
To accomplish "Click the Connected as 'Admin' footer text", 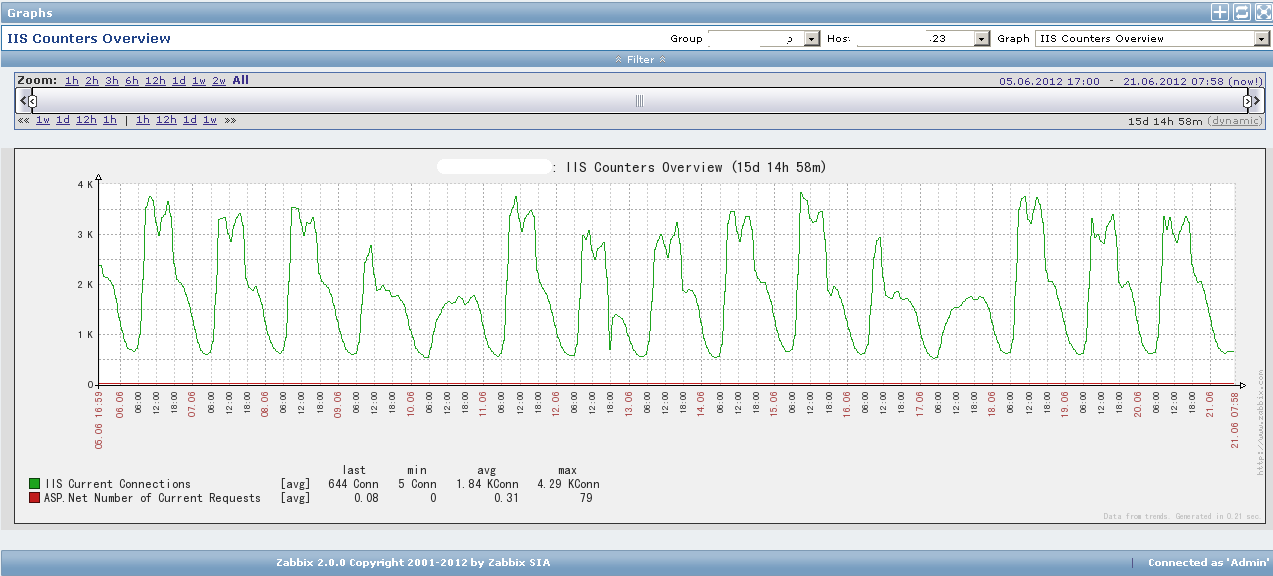I will pos(1208,562).
